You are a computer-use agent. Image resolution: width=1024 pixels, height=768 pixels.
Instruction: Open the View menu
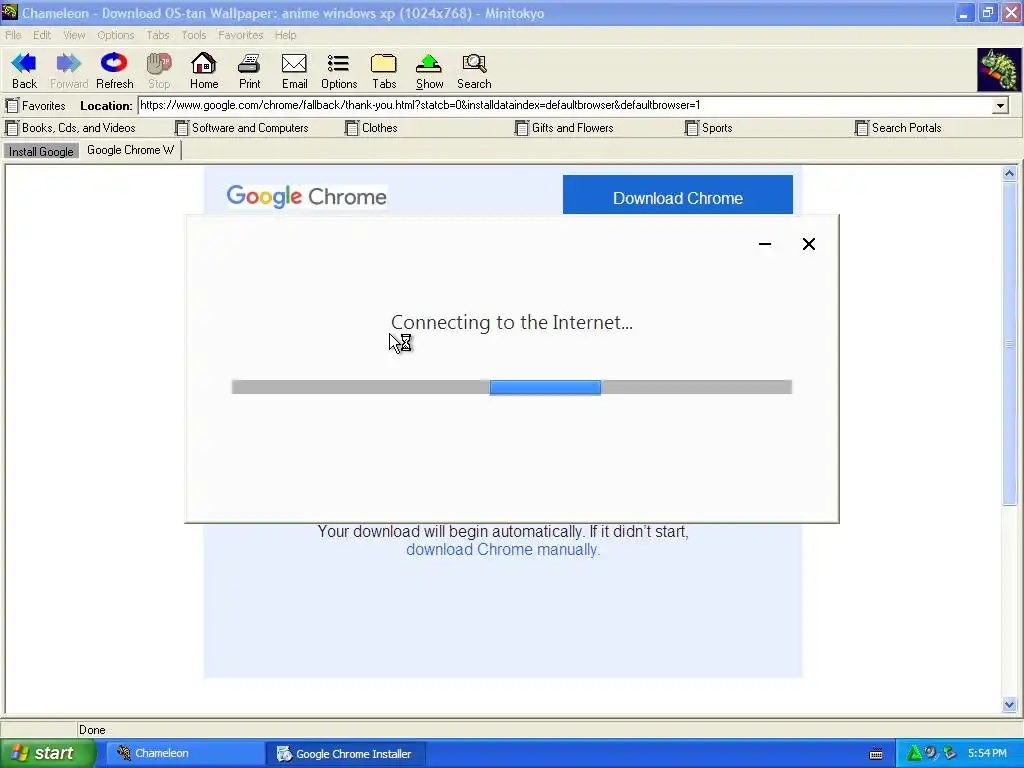pyautogui.click(x=74, y=35)
